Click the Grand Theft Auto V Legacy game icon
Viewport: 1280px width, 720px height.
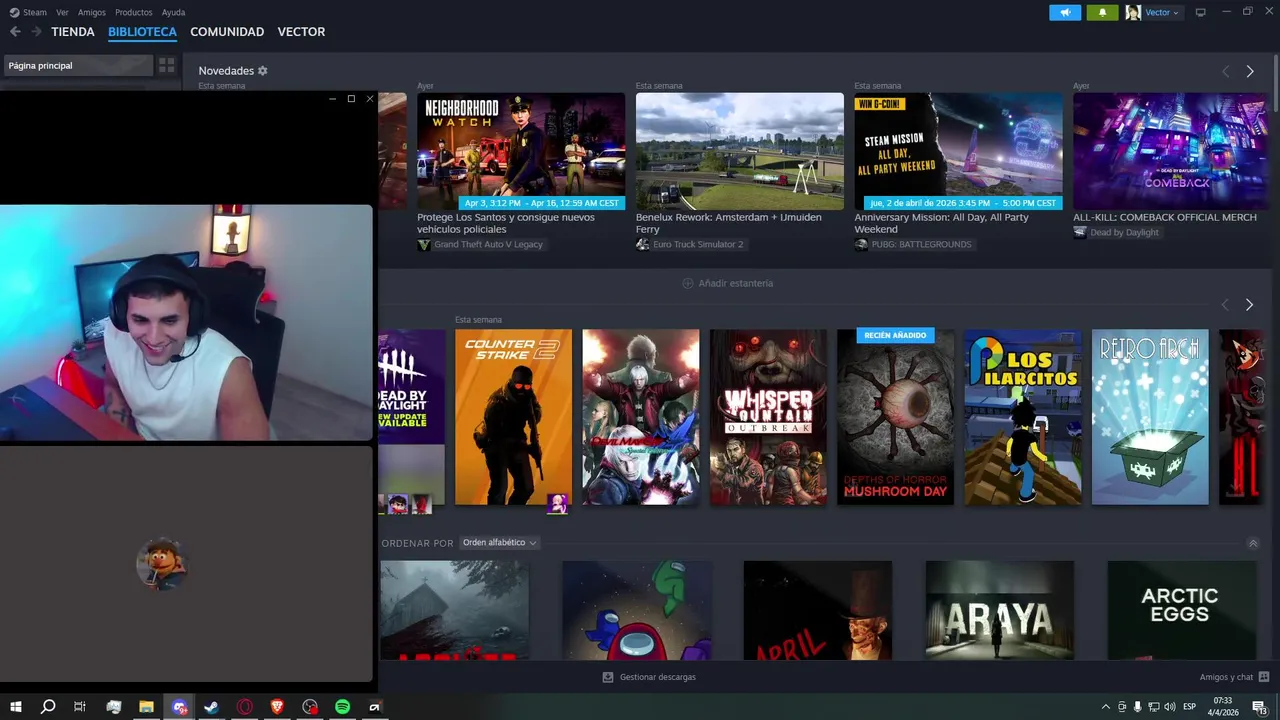coord(424,244)
